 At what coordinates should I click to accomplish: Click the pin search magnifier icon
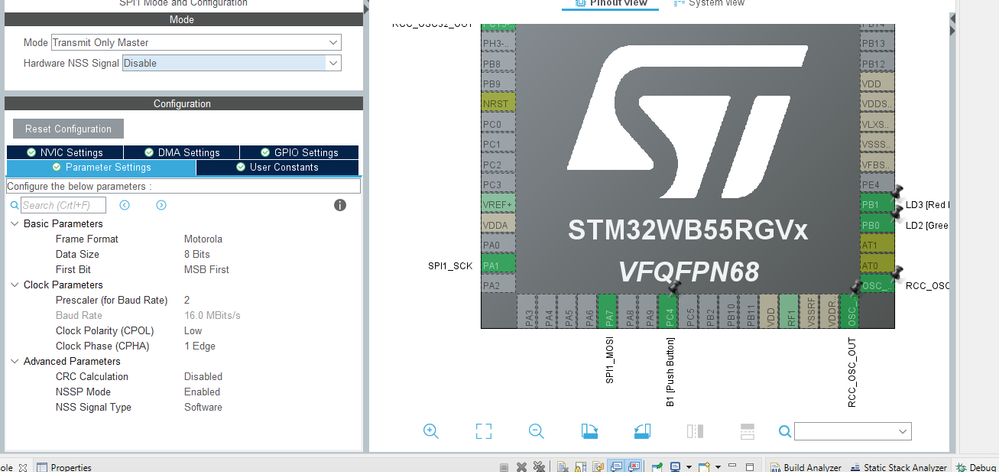click(785, 431)
